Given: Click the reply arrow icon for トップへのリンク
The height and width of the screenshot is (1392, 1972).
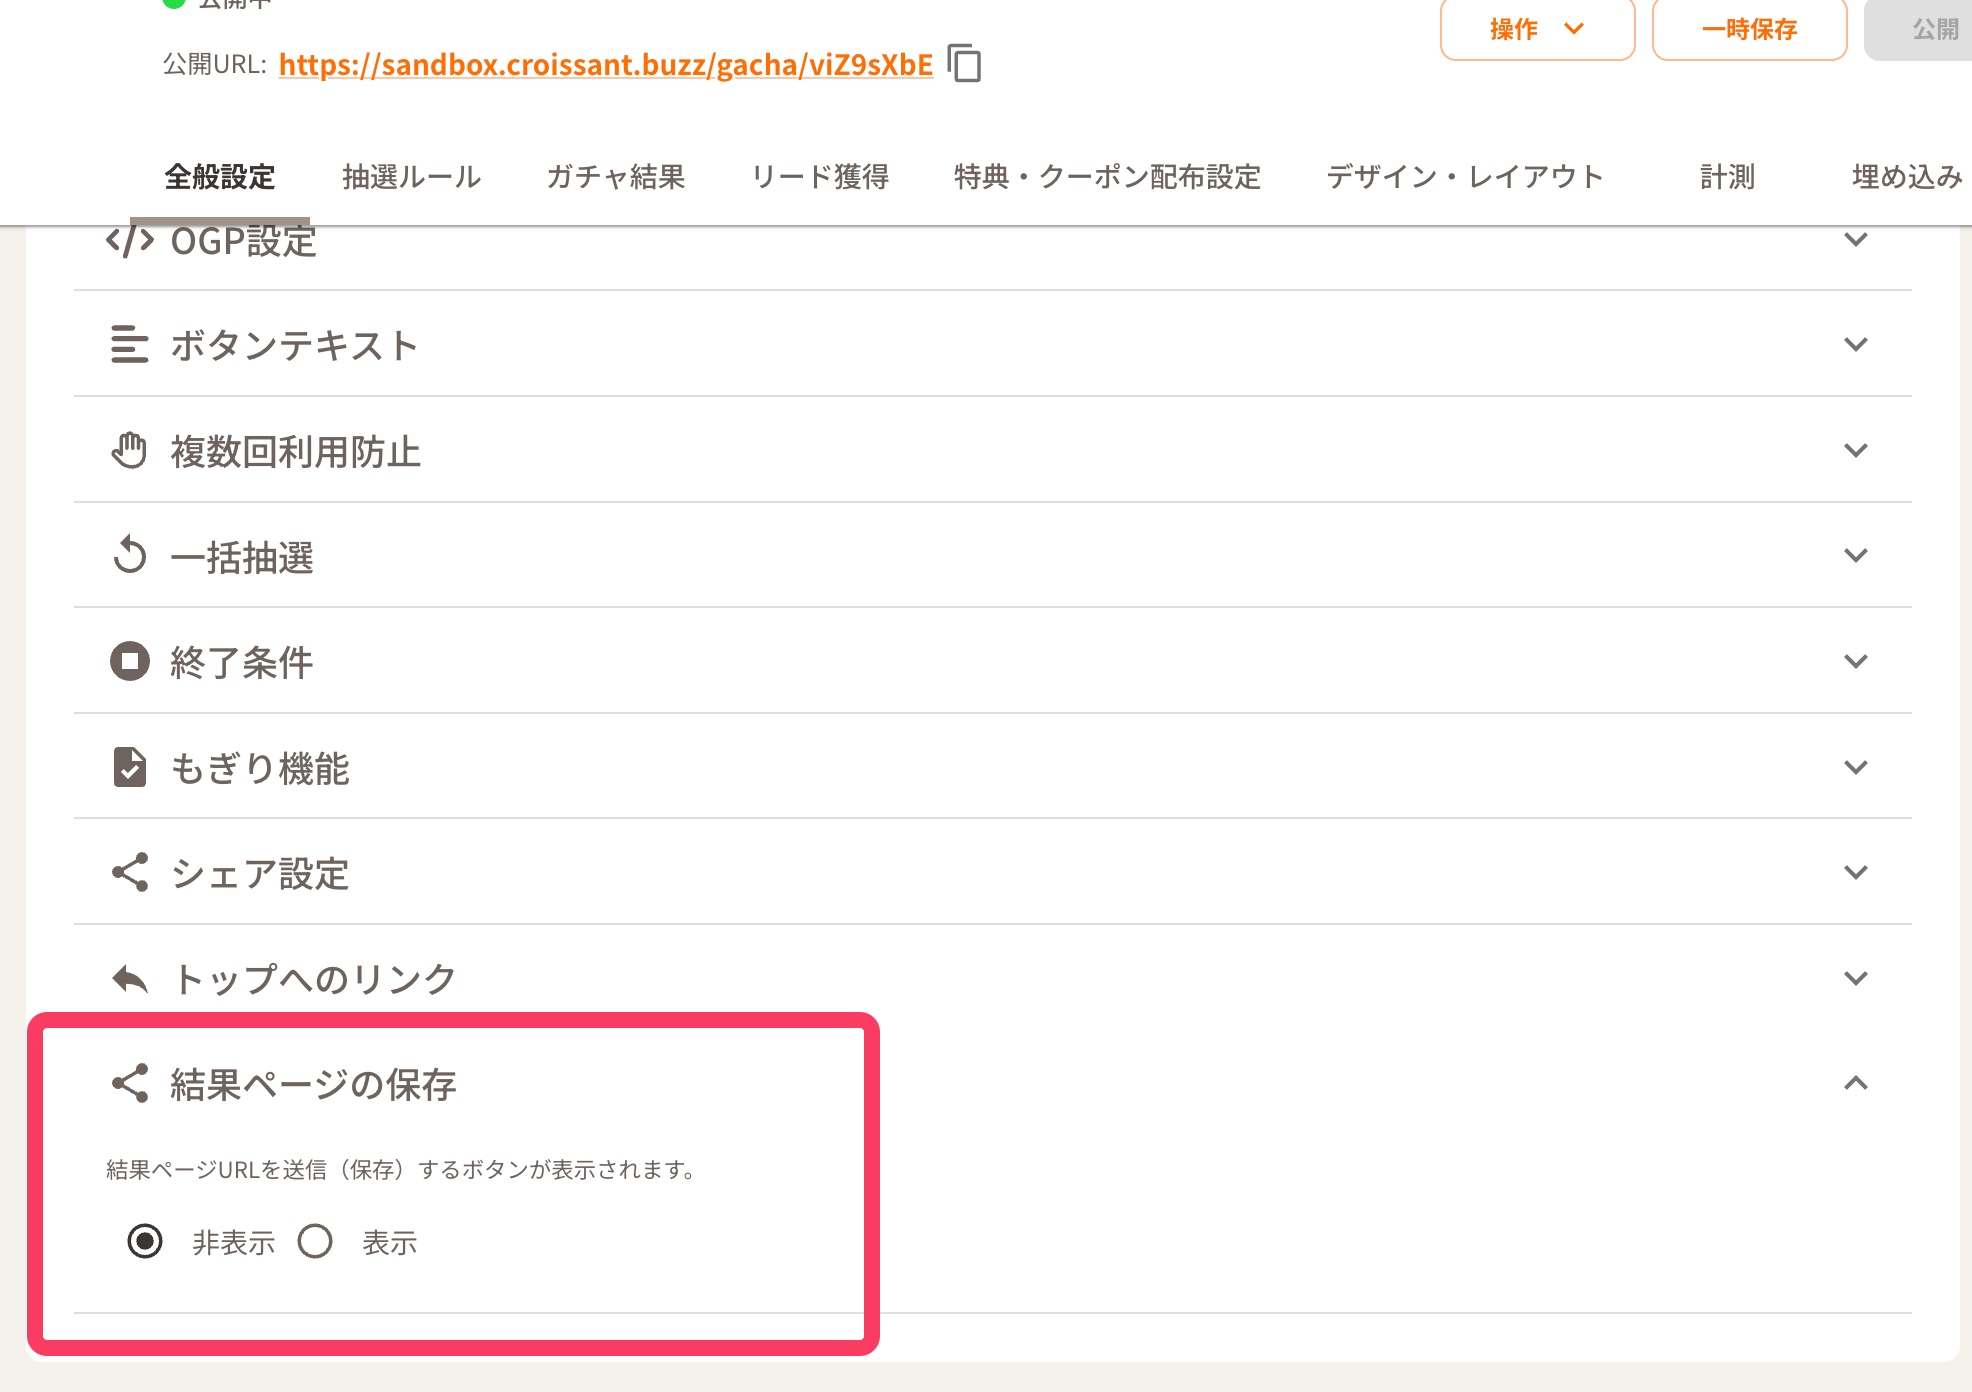Looking at the screenshot, I should tap(129, 979).
